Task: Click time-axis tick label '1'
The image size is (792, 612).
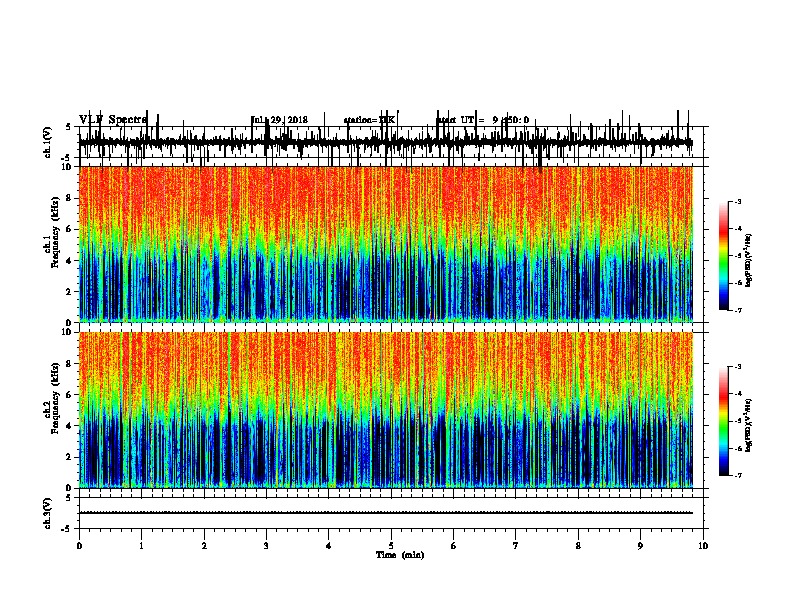Action: click(x=141, y=546)
